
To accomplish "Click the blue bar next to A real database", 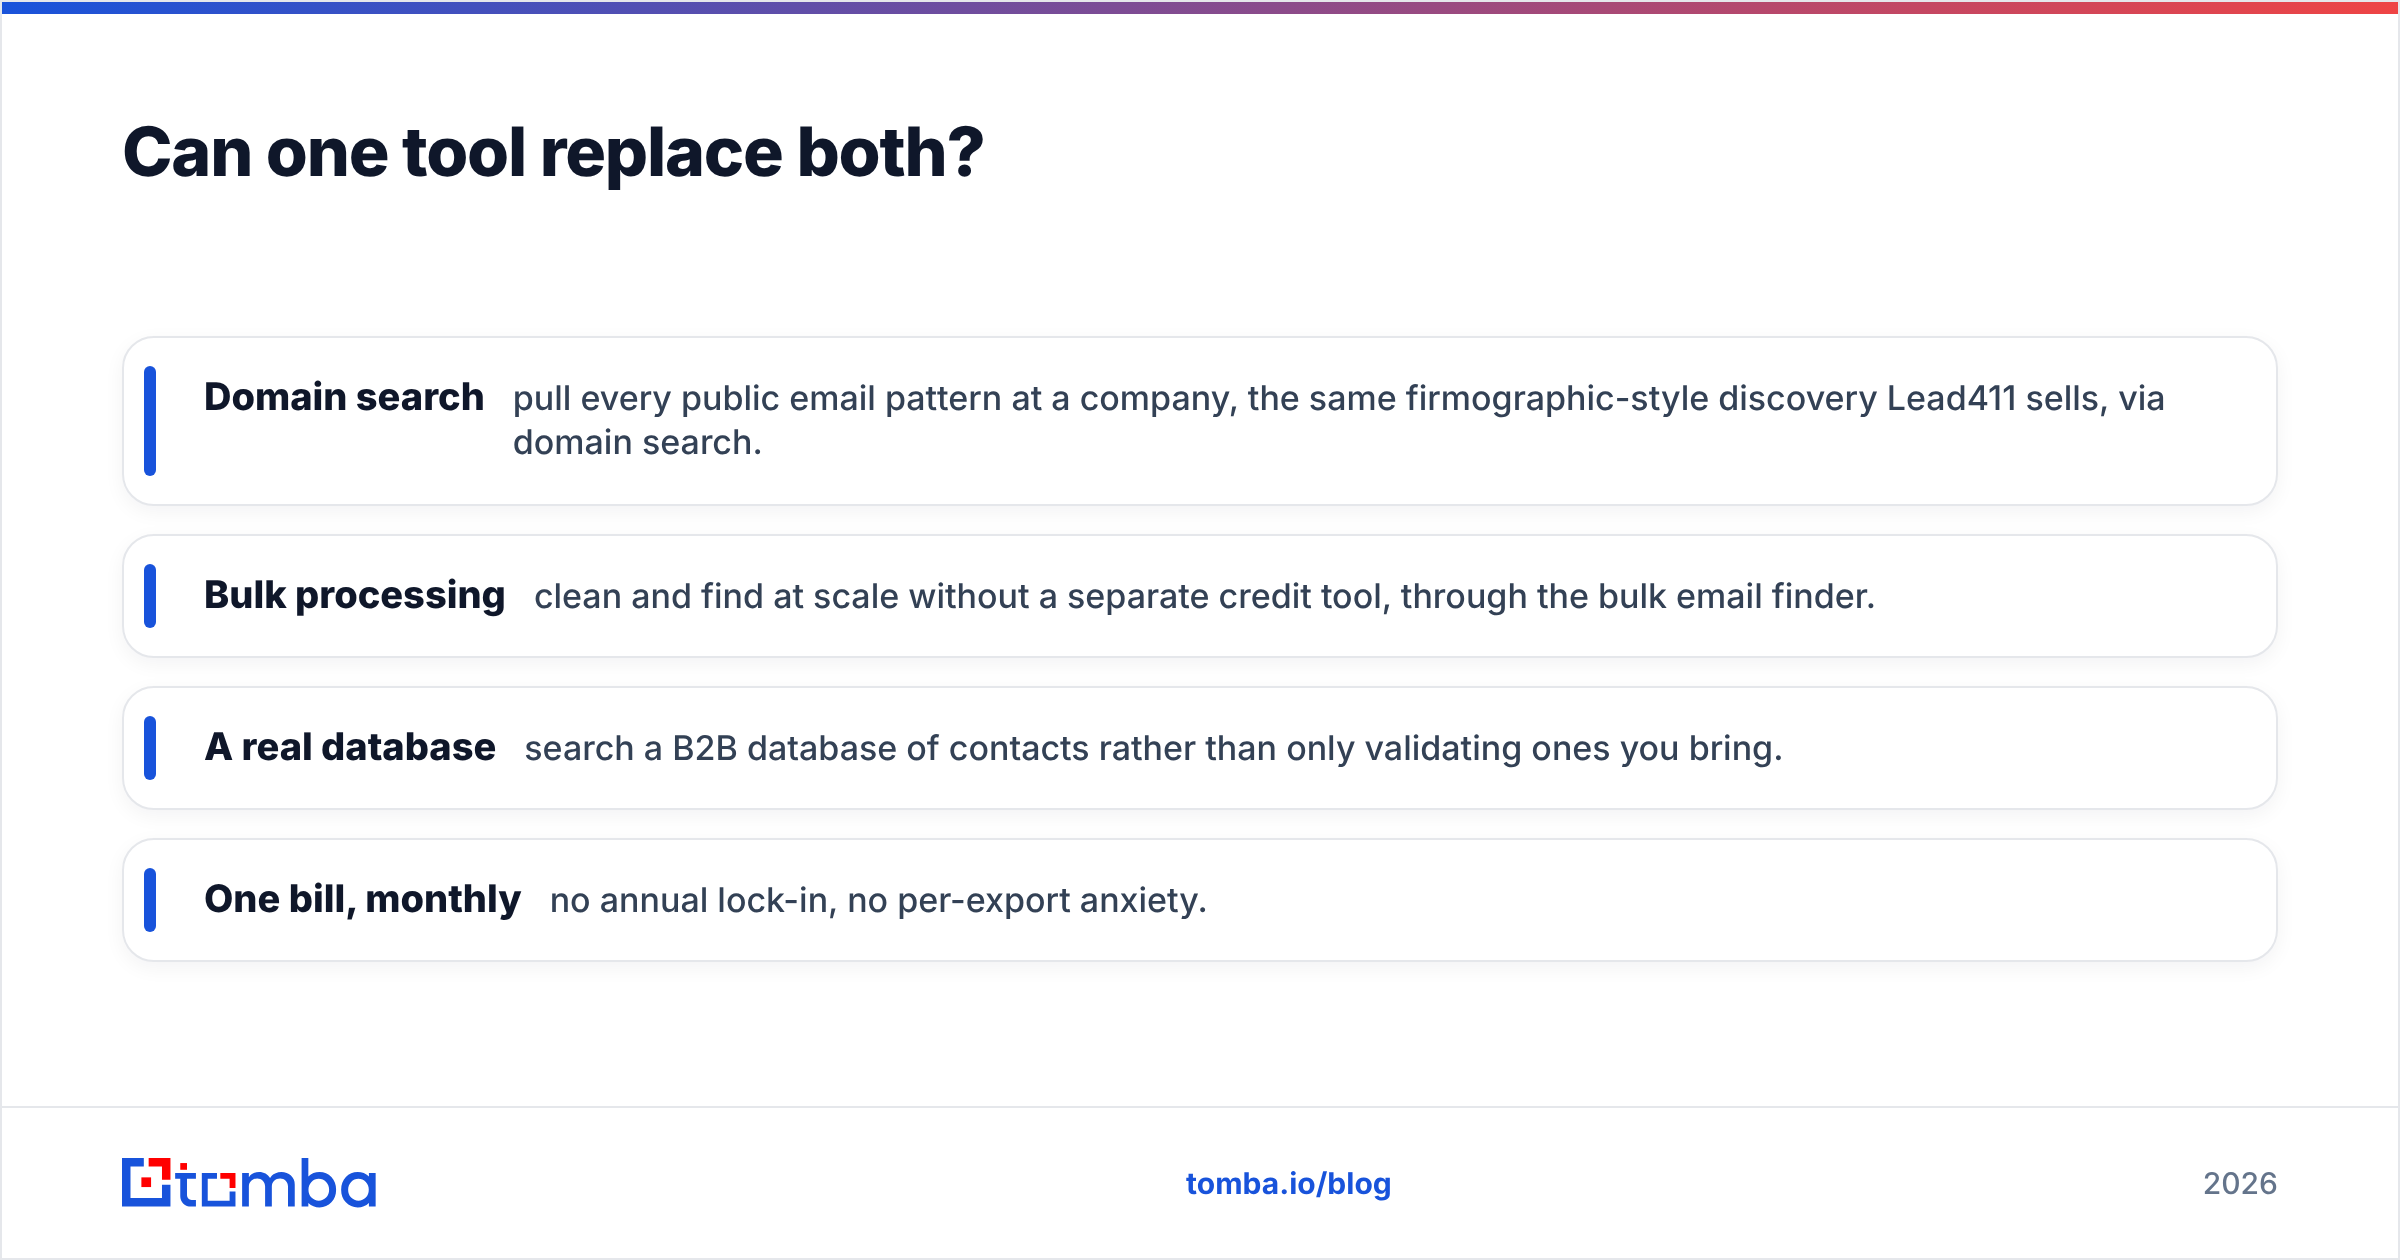I will (x=150, y=748).
